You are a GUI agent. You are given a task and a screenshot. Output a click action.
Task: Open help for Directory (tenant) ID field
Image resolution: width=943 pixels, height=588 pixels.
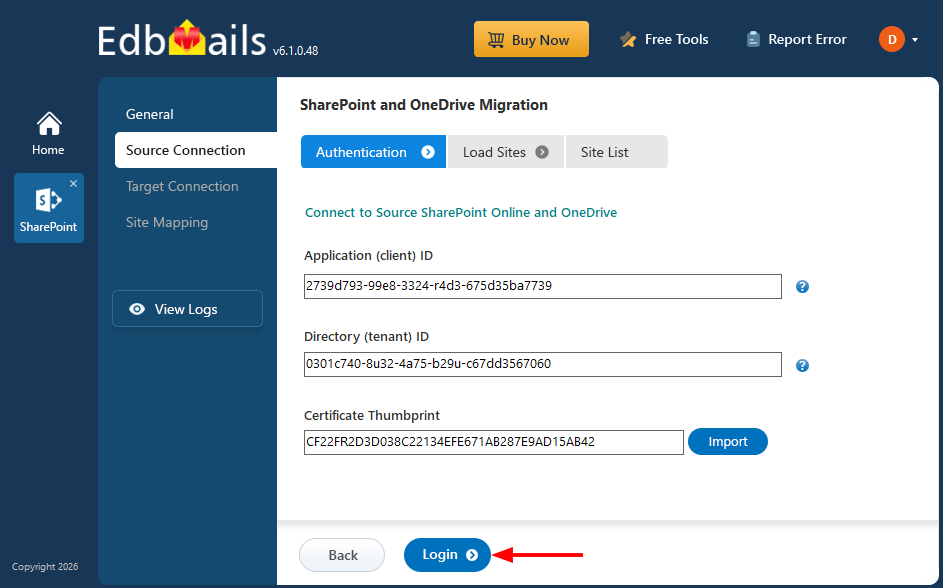click(x=802, y=364)
